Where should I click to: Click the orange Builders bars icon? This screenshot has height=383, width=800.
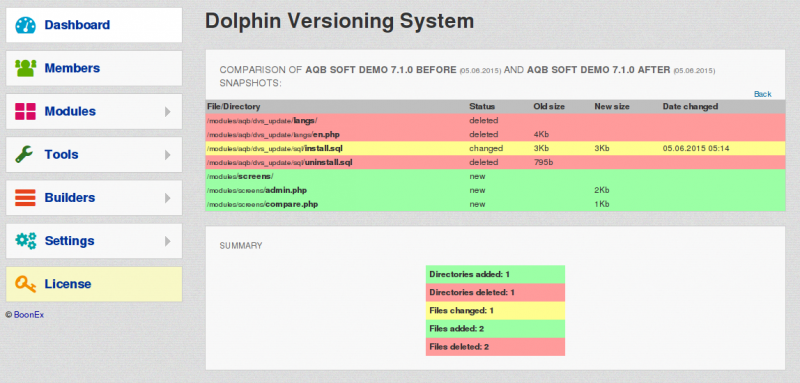(x=25, y=197)
